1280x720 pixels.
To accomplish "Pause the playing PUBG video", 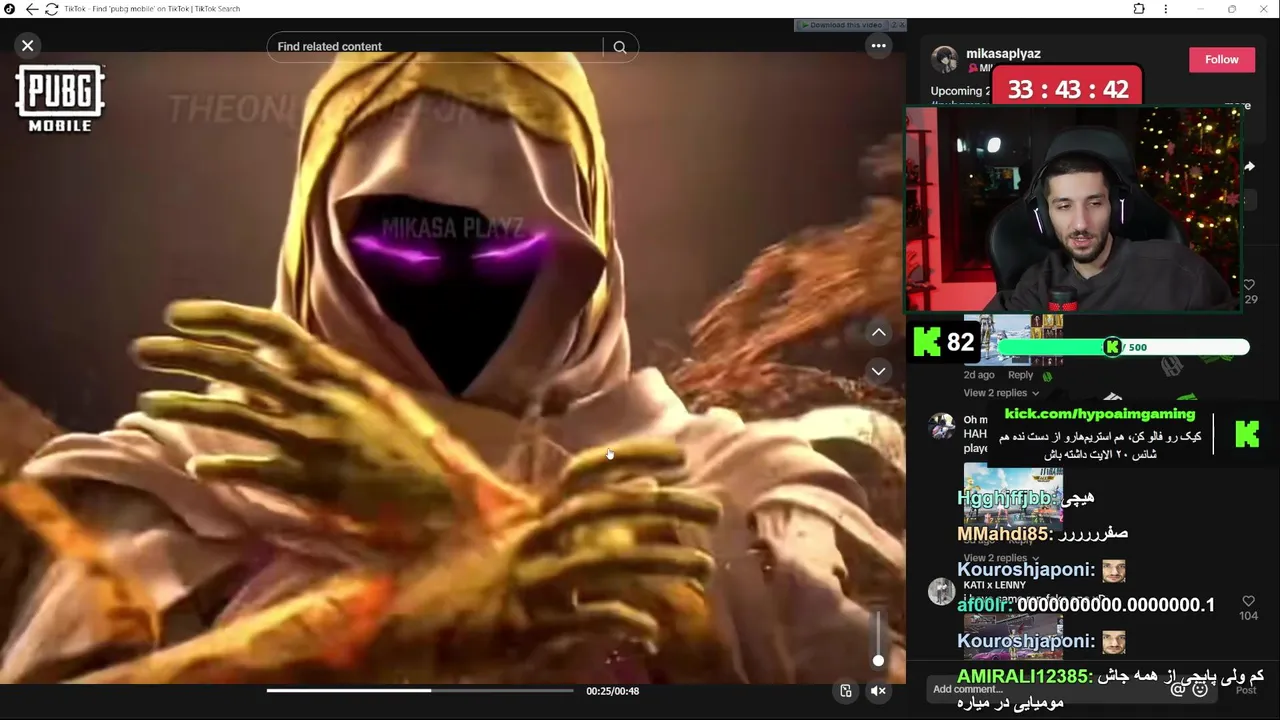I will (452, 367).
